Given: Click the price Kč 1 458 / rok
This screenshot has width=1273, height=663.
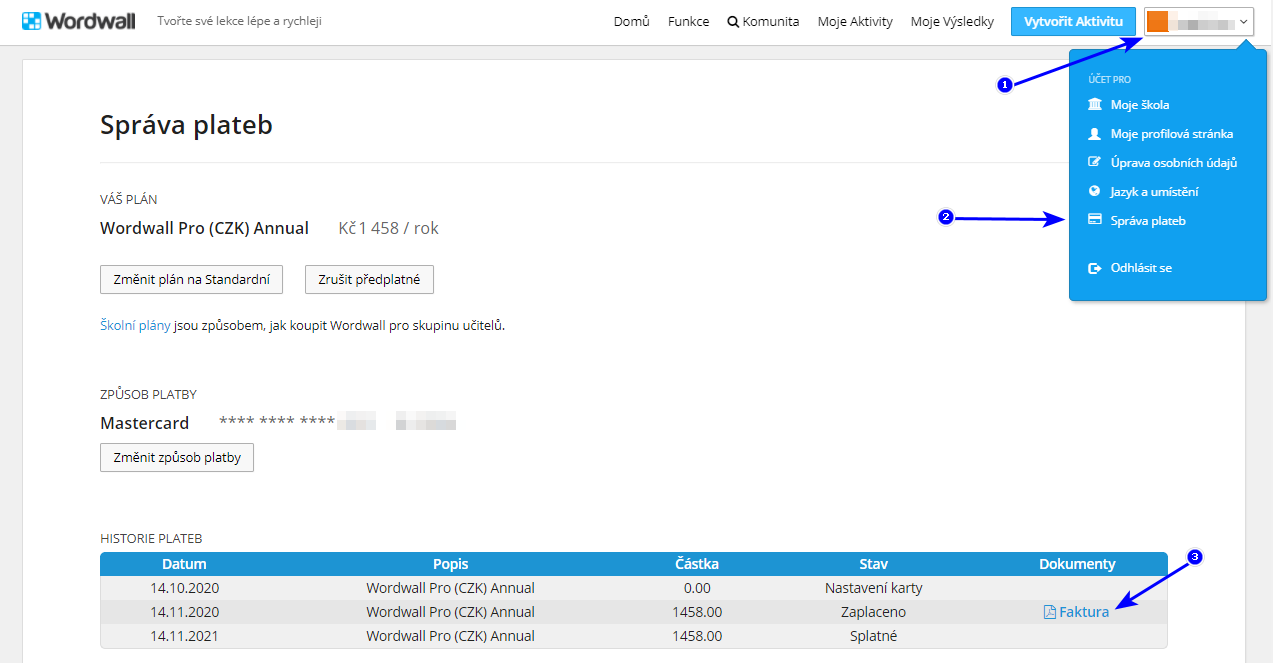Looking at the screenshot, I should click(x=389, y=228).
